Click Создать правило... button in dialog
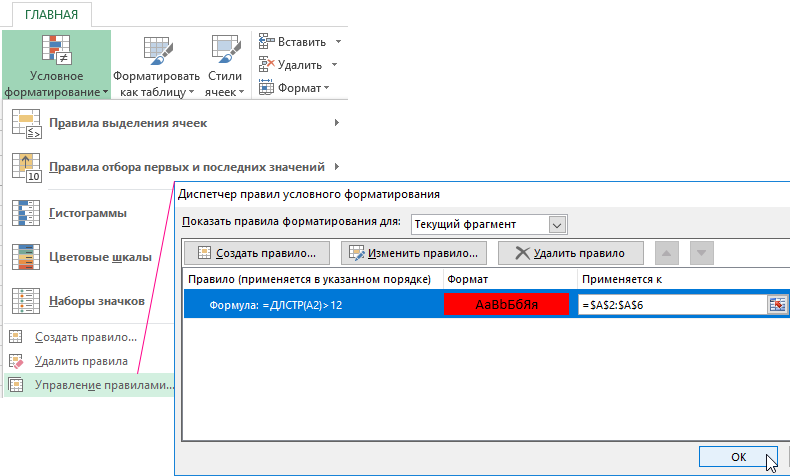 coord(257,253)
